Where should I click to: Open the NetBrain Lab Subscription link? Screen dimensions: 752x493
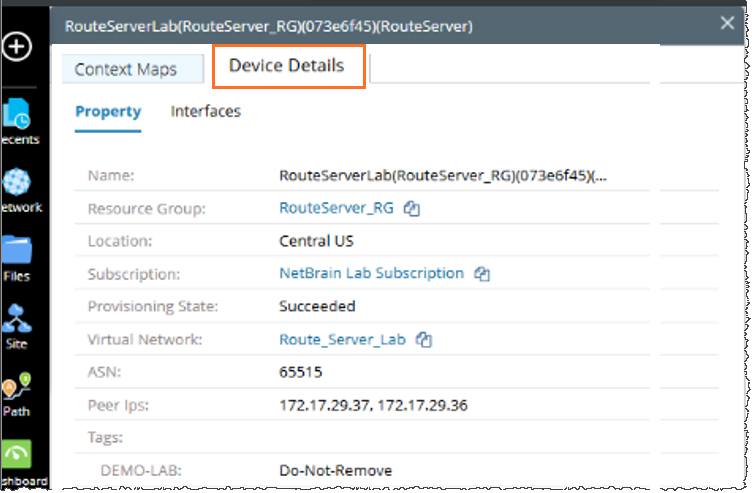[x=371, y=273]
